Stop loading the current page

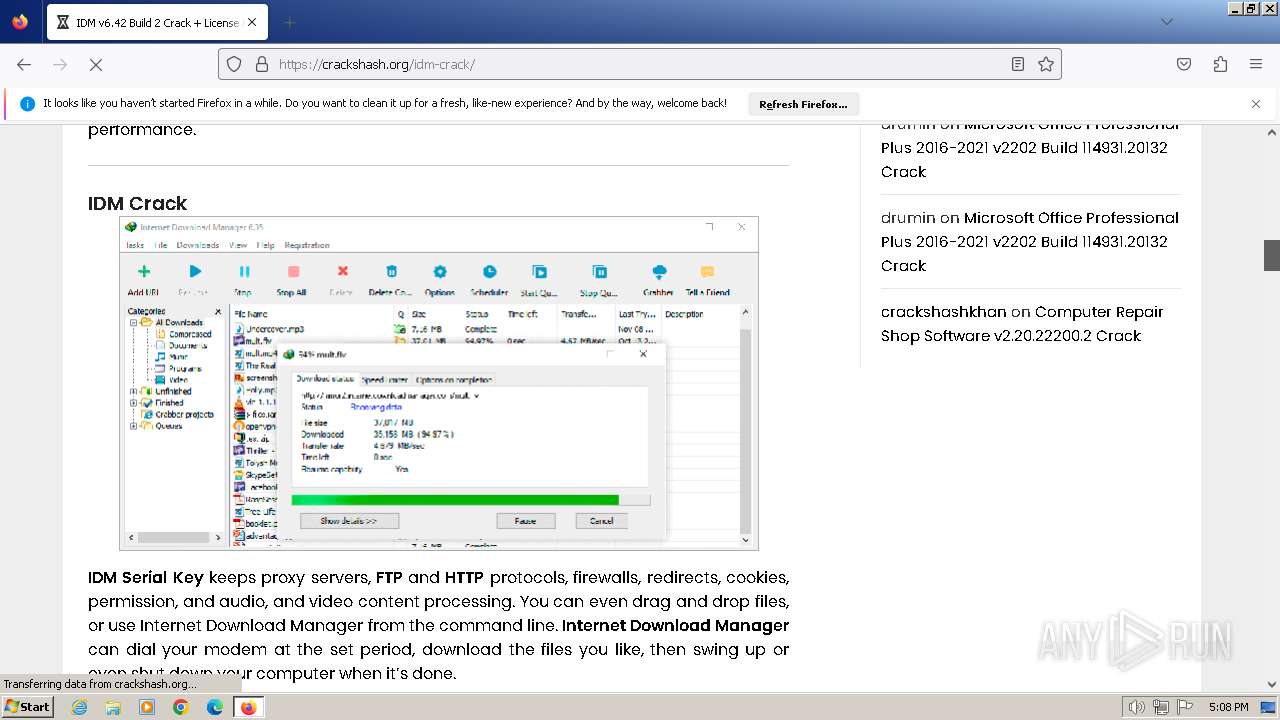[96, 64]
